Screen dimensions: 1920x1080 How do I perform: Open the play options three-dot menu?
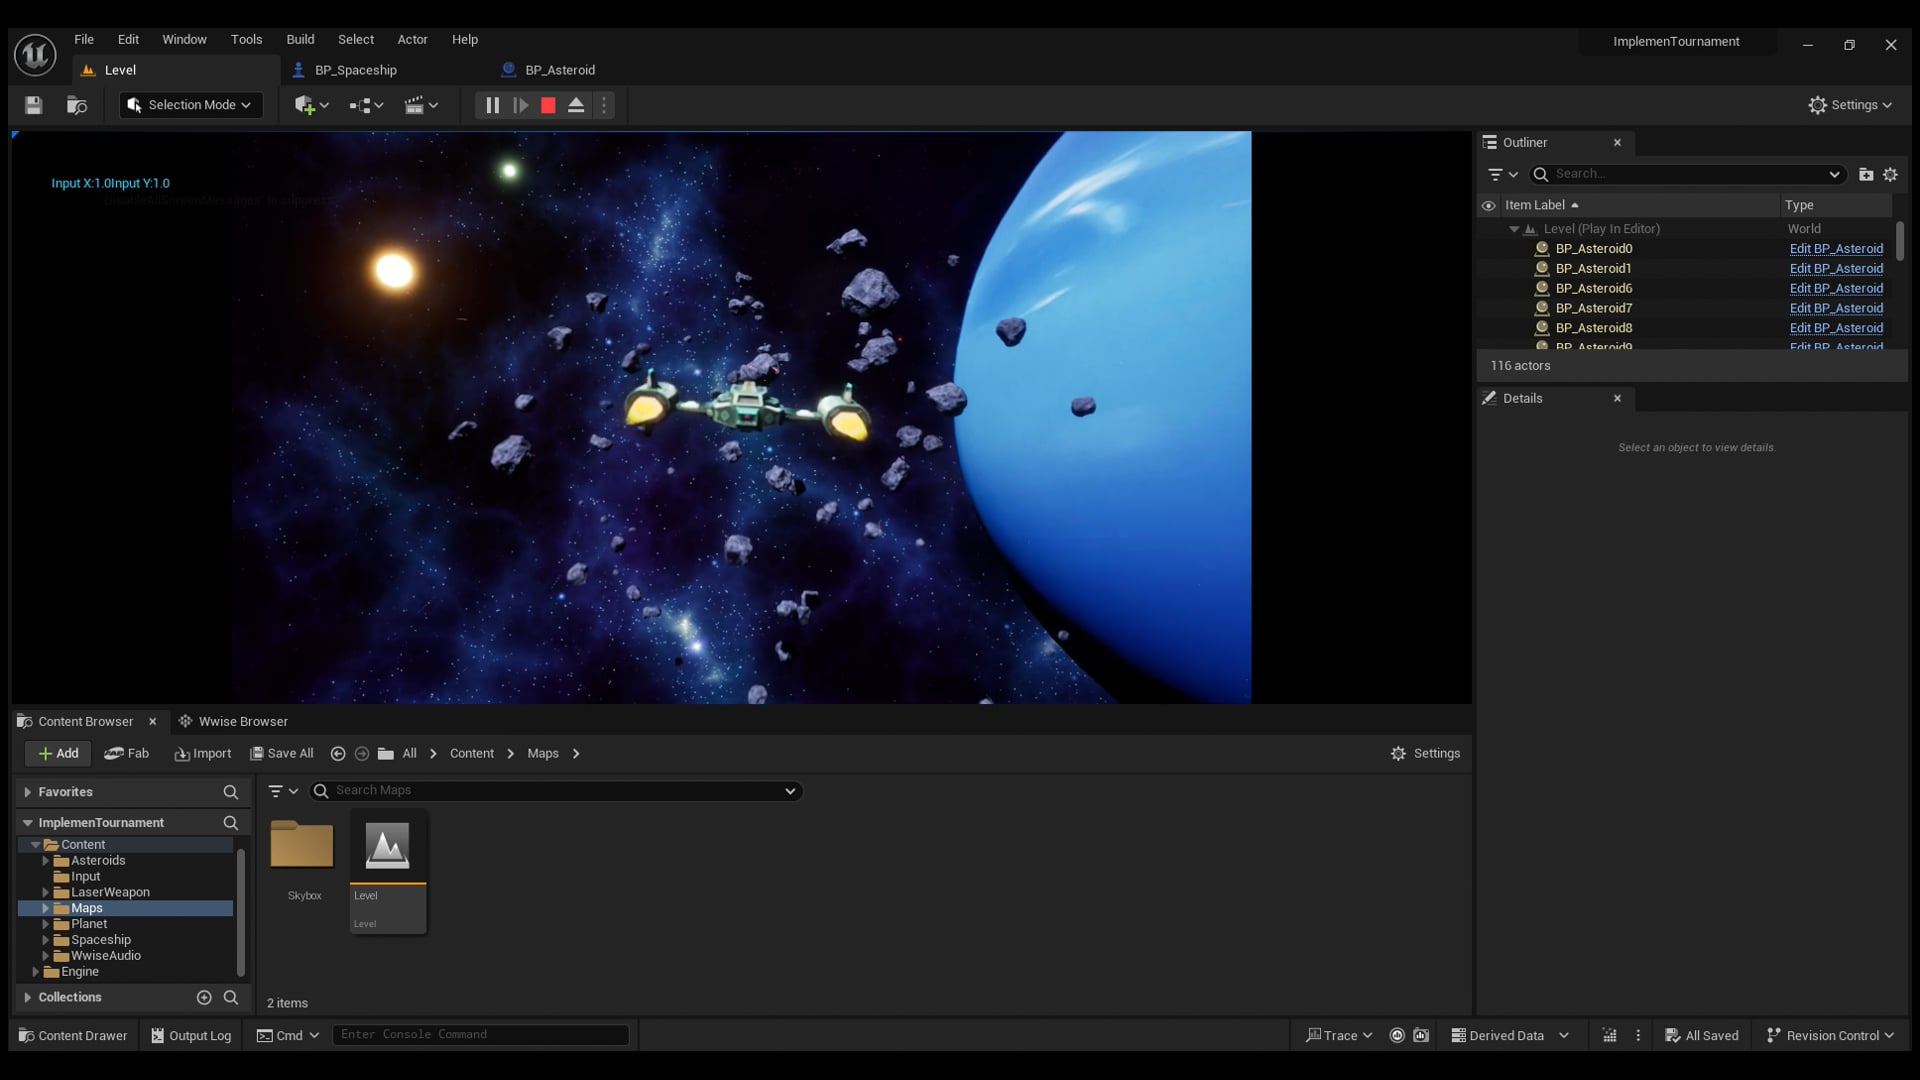[x=604, y=105]
